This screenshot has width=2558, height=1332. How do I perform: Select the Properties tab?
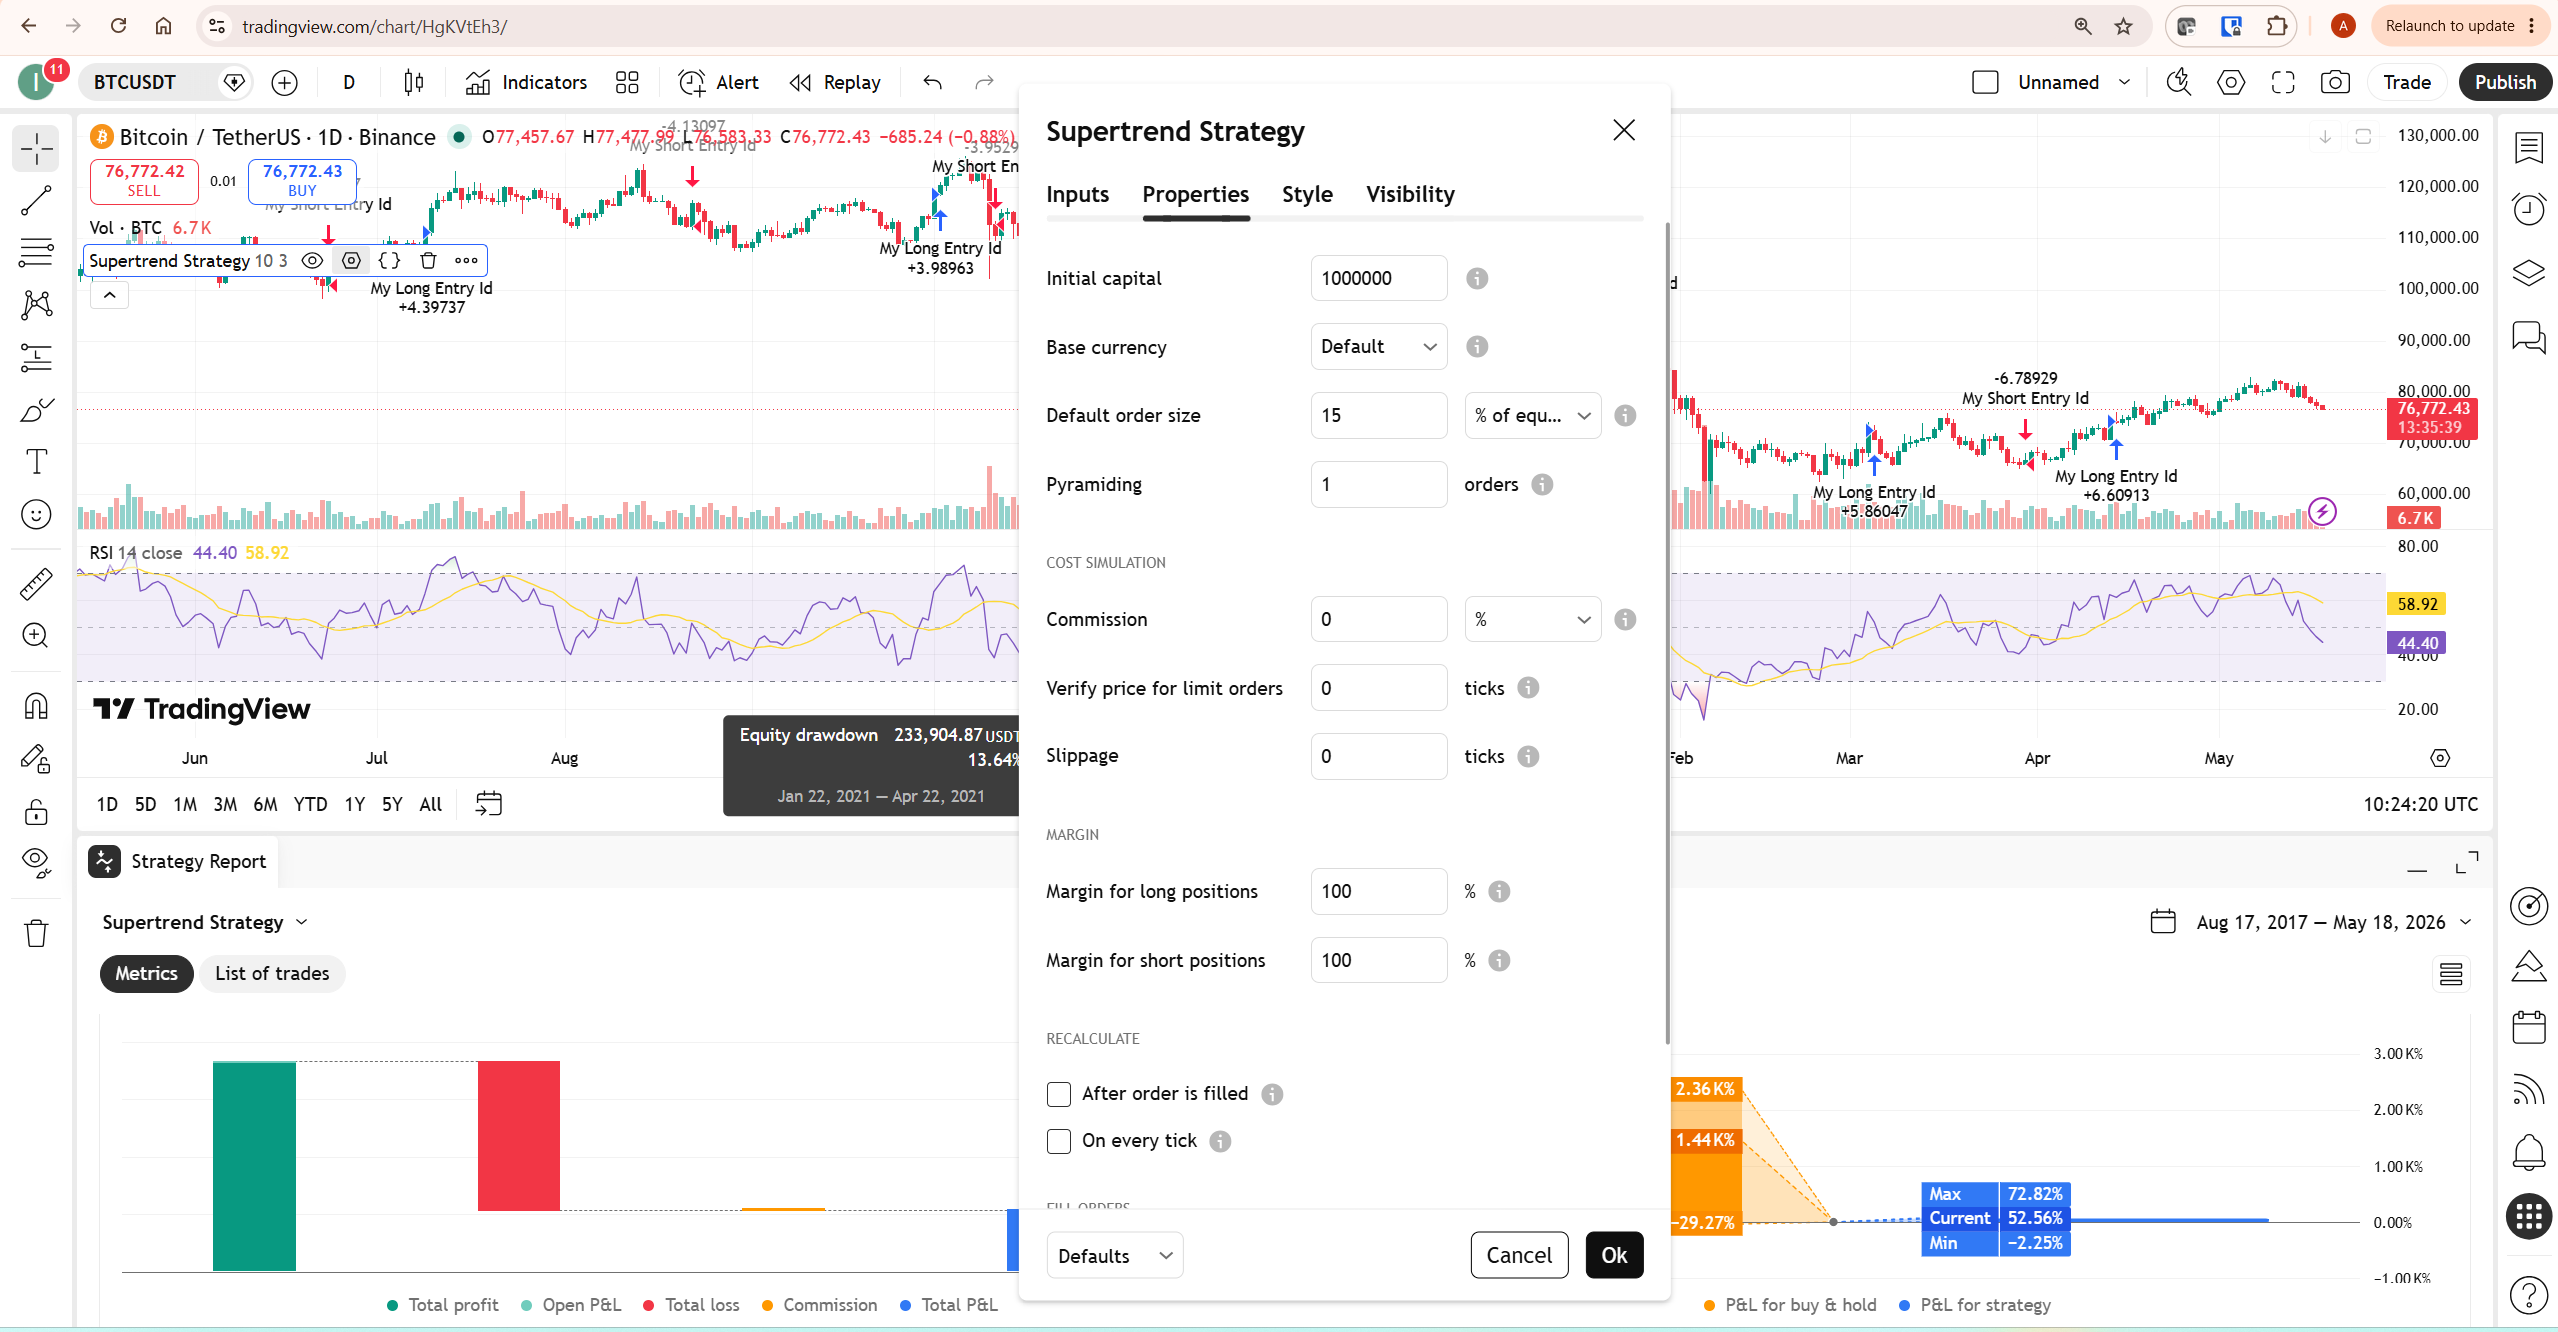click(1195, 194)
